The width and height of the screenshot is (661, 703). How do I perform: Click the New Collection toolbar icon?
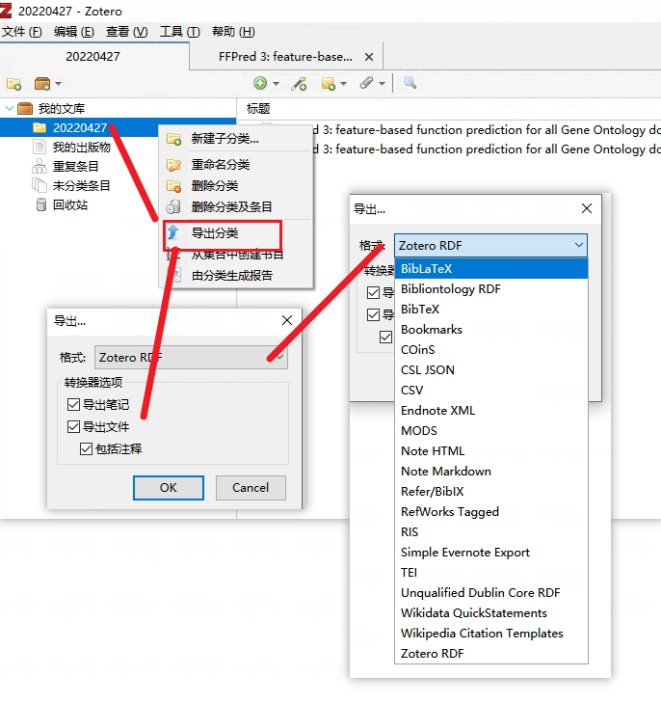(13, 83)
